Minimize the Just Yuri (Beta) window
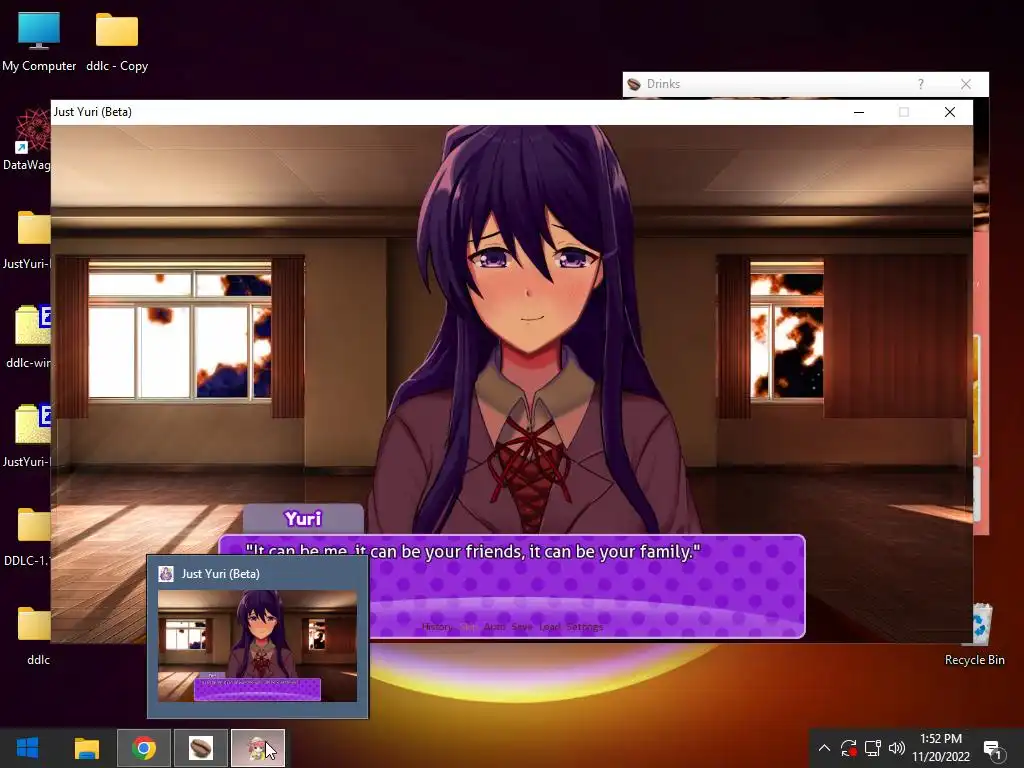Viewport: 1024px width, 768px height. click(859, 112)
